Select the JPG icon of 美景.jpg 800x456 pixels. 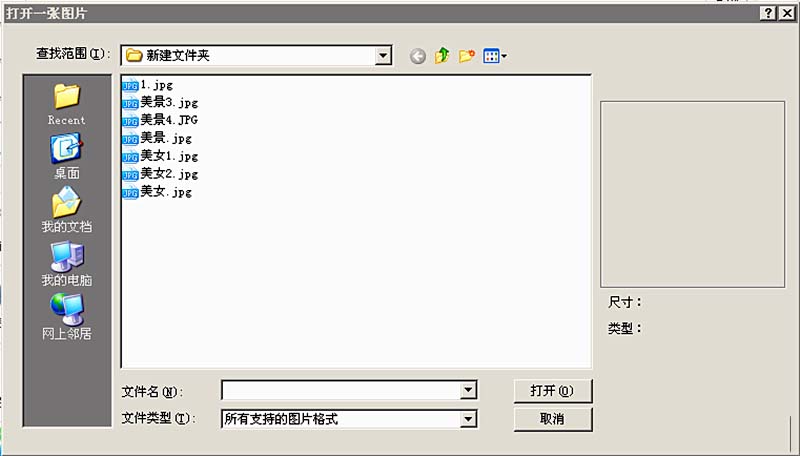[x=131, y=139]
